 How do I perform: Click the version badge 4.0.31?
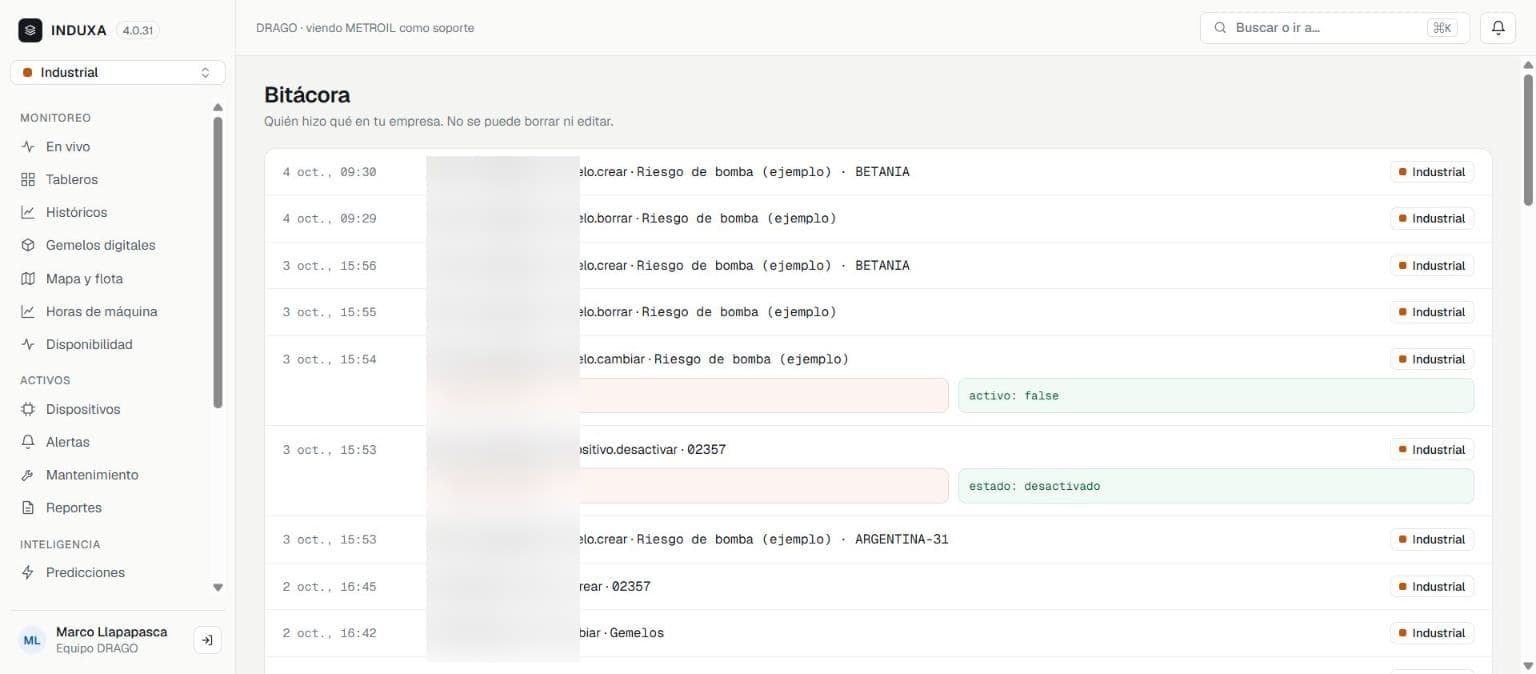click(138, 31)
